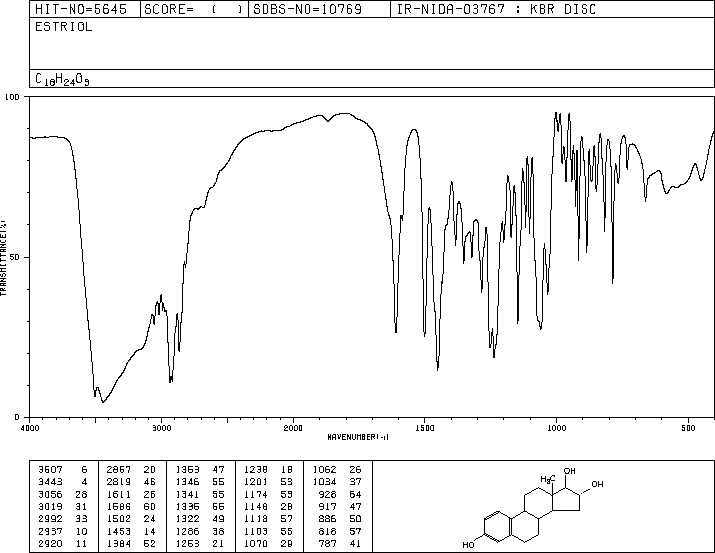Click the 500 wavenumber axis label
715x553 pixels.
pyautogui.click(x=688, y=428)
